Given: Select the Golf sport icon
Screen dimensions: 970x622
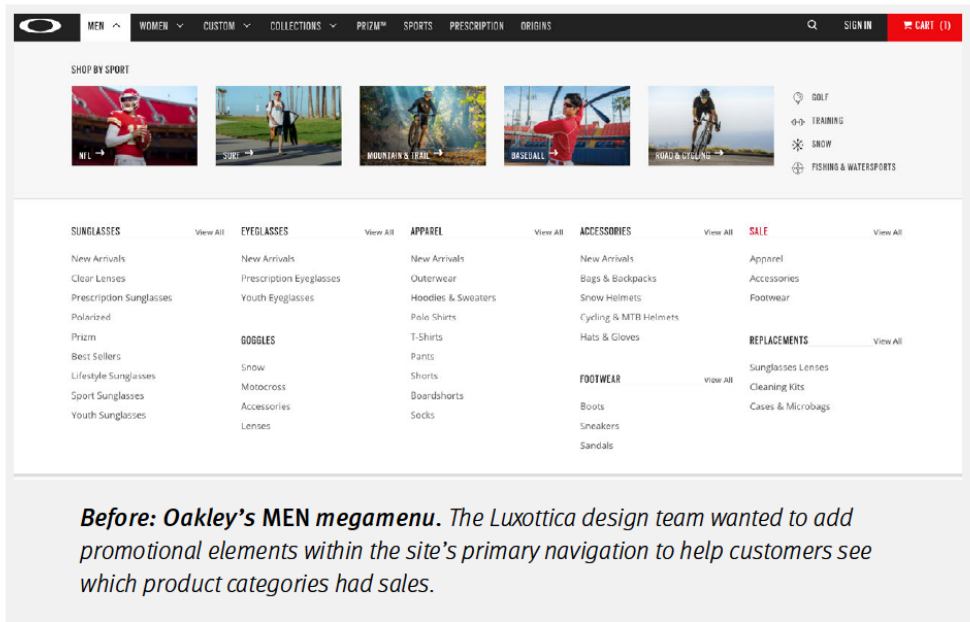Looking at the screenshot, I should click(798, 98).
